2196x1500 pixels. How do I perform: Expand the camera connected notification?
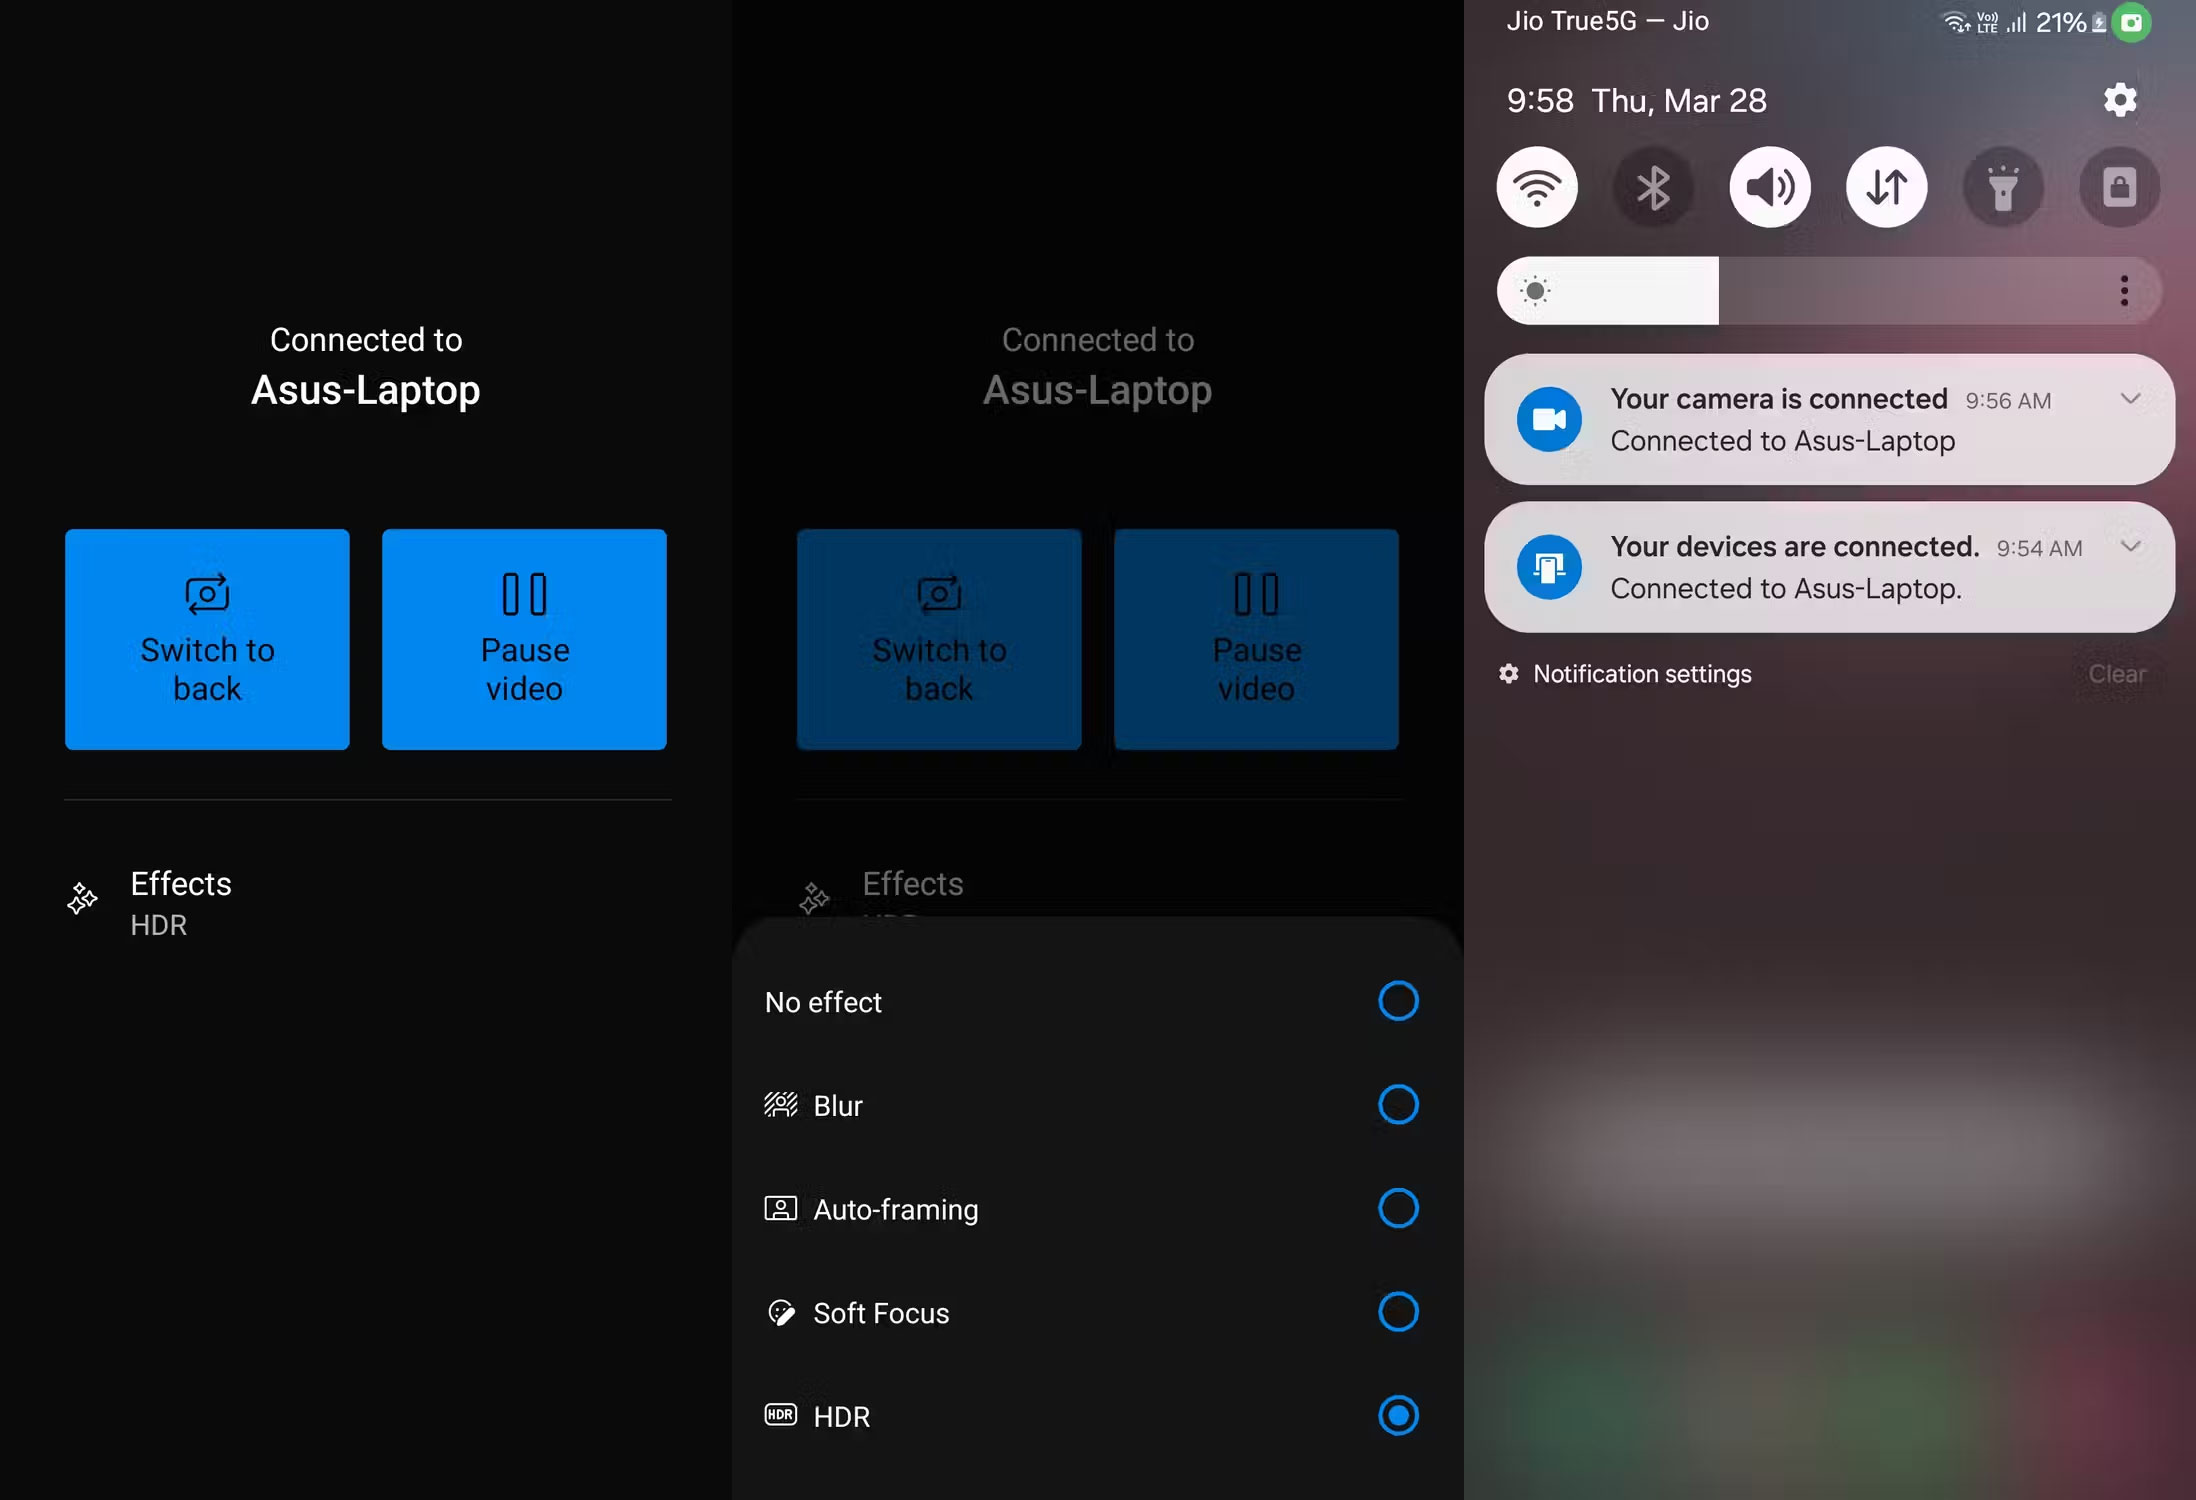click(x=2130, y=399)
